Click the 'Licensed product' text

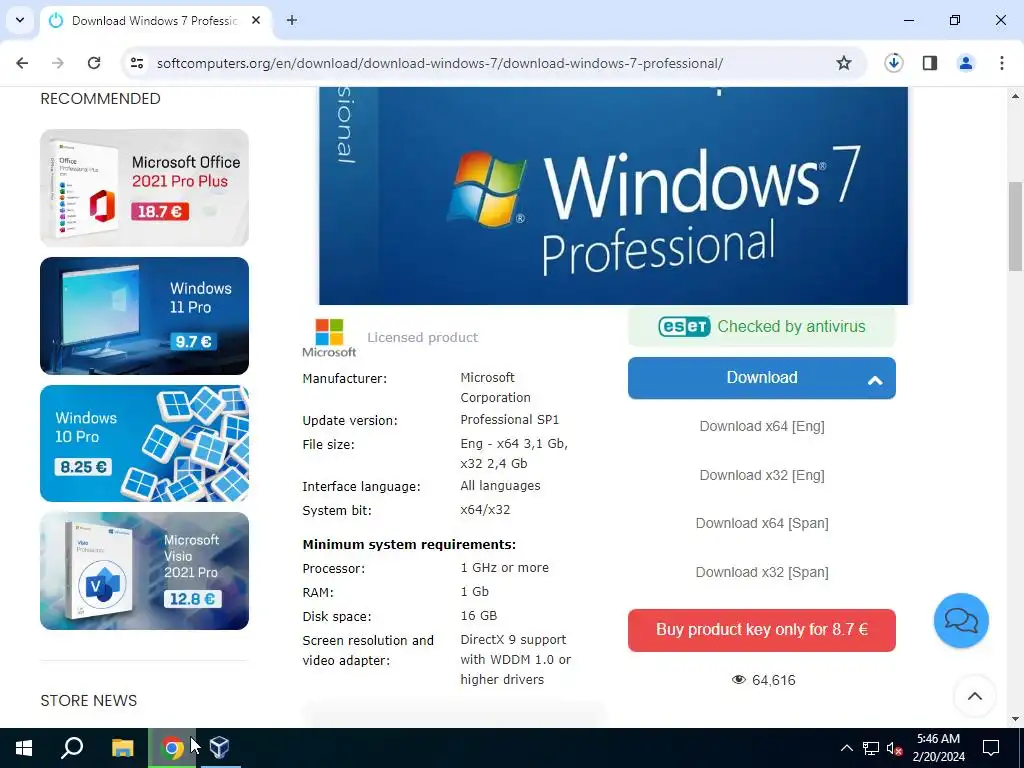[423, 338]
